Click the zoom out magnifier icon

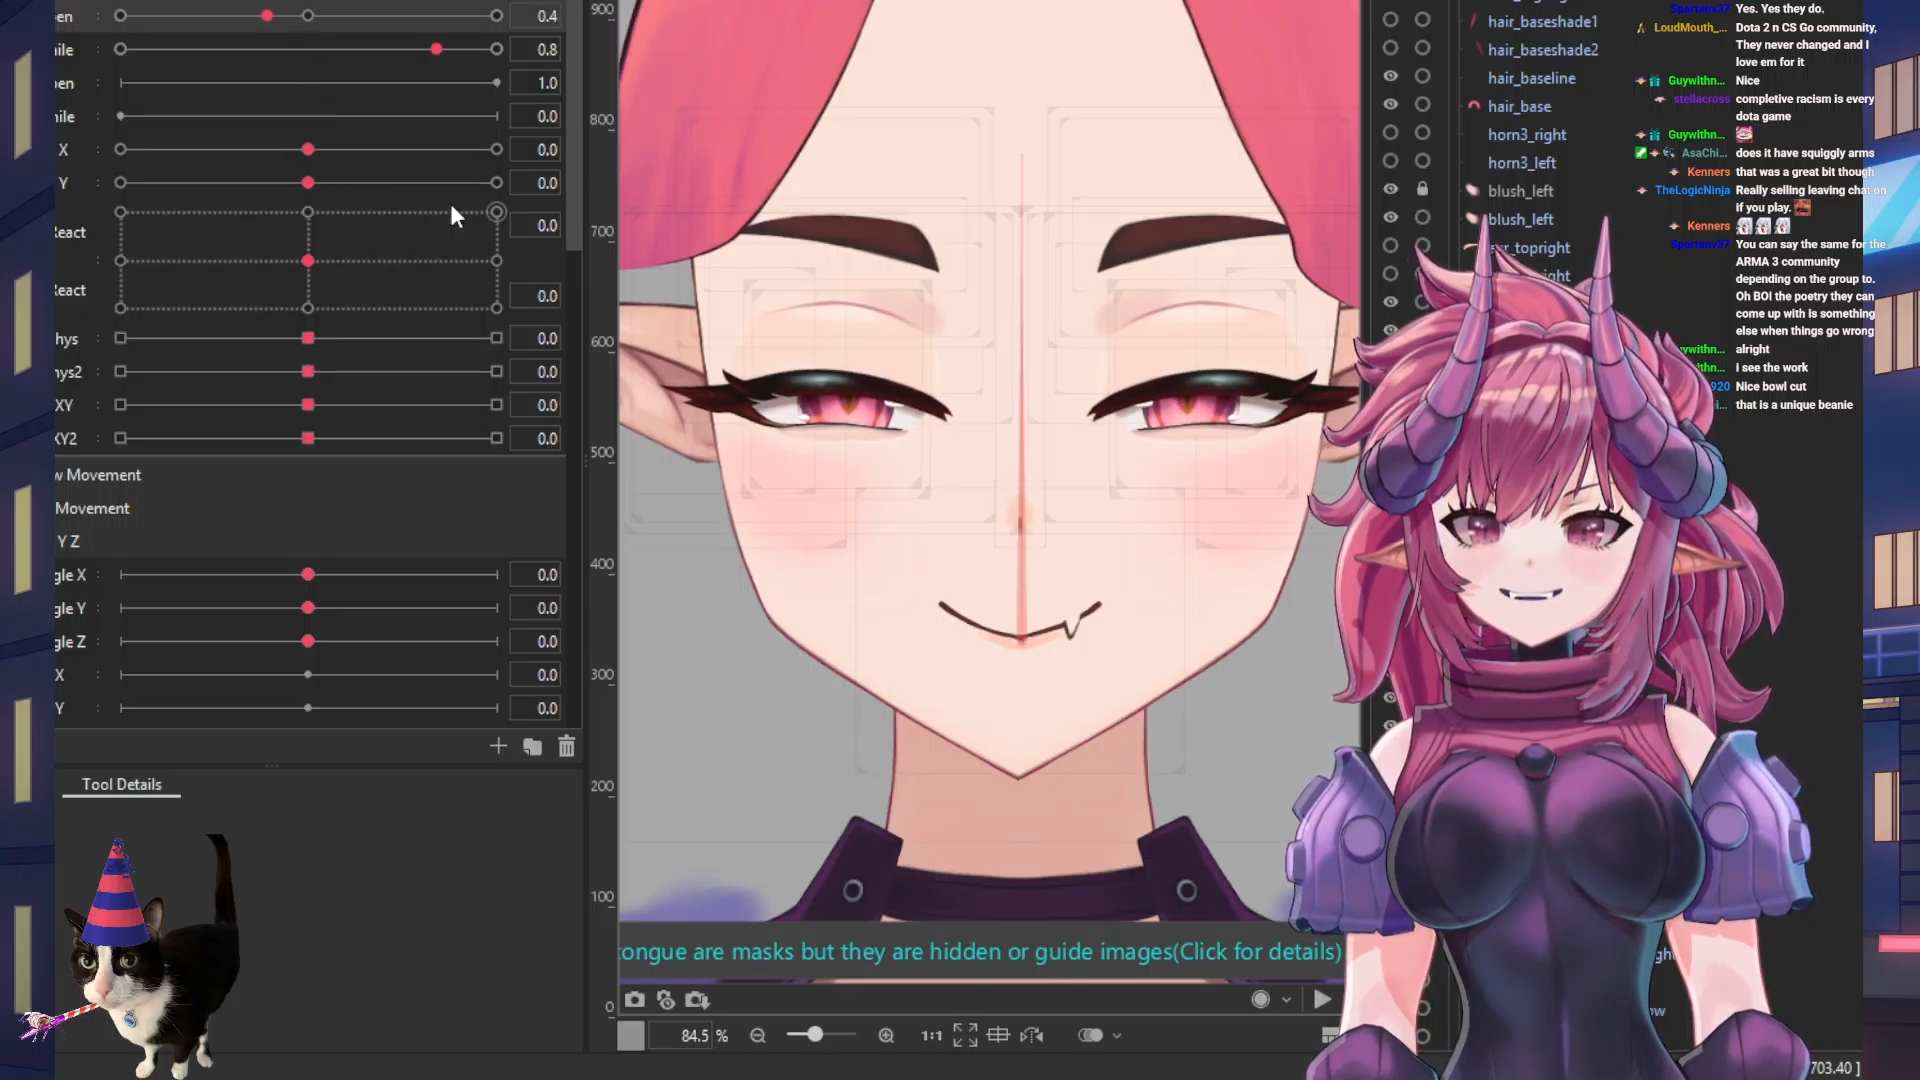[x=758, y=1036]
